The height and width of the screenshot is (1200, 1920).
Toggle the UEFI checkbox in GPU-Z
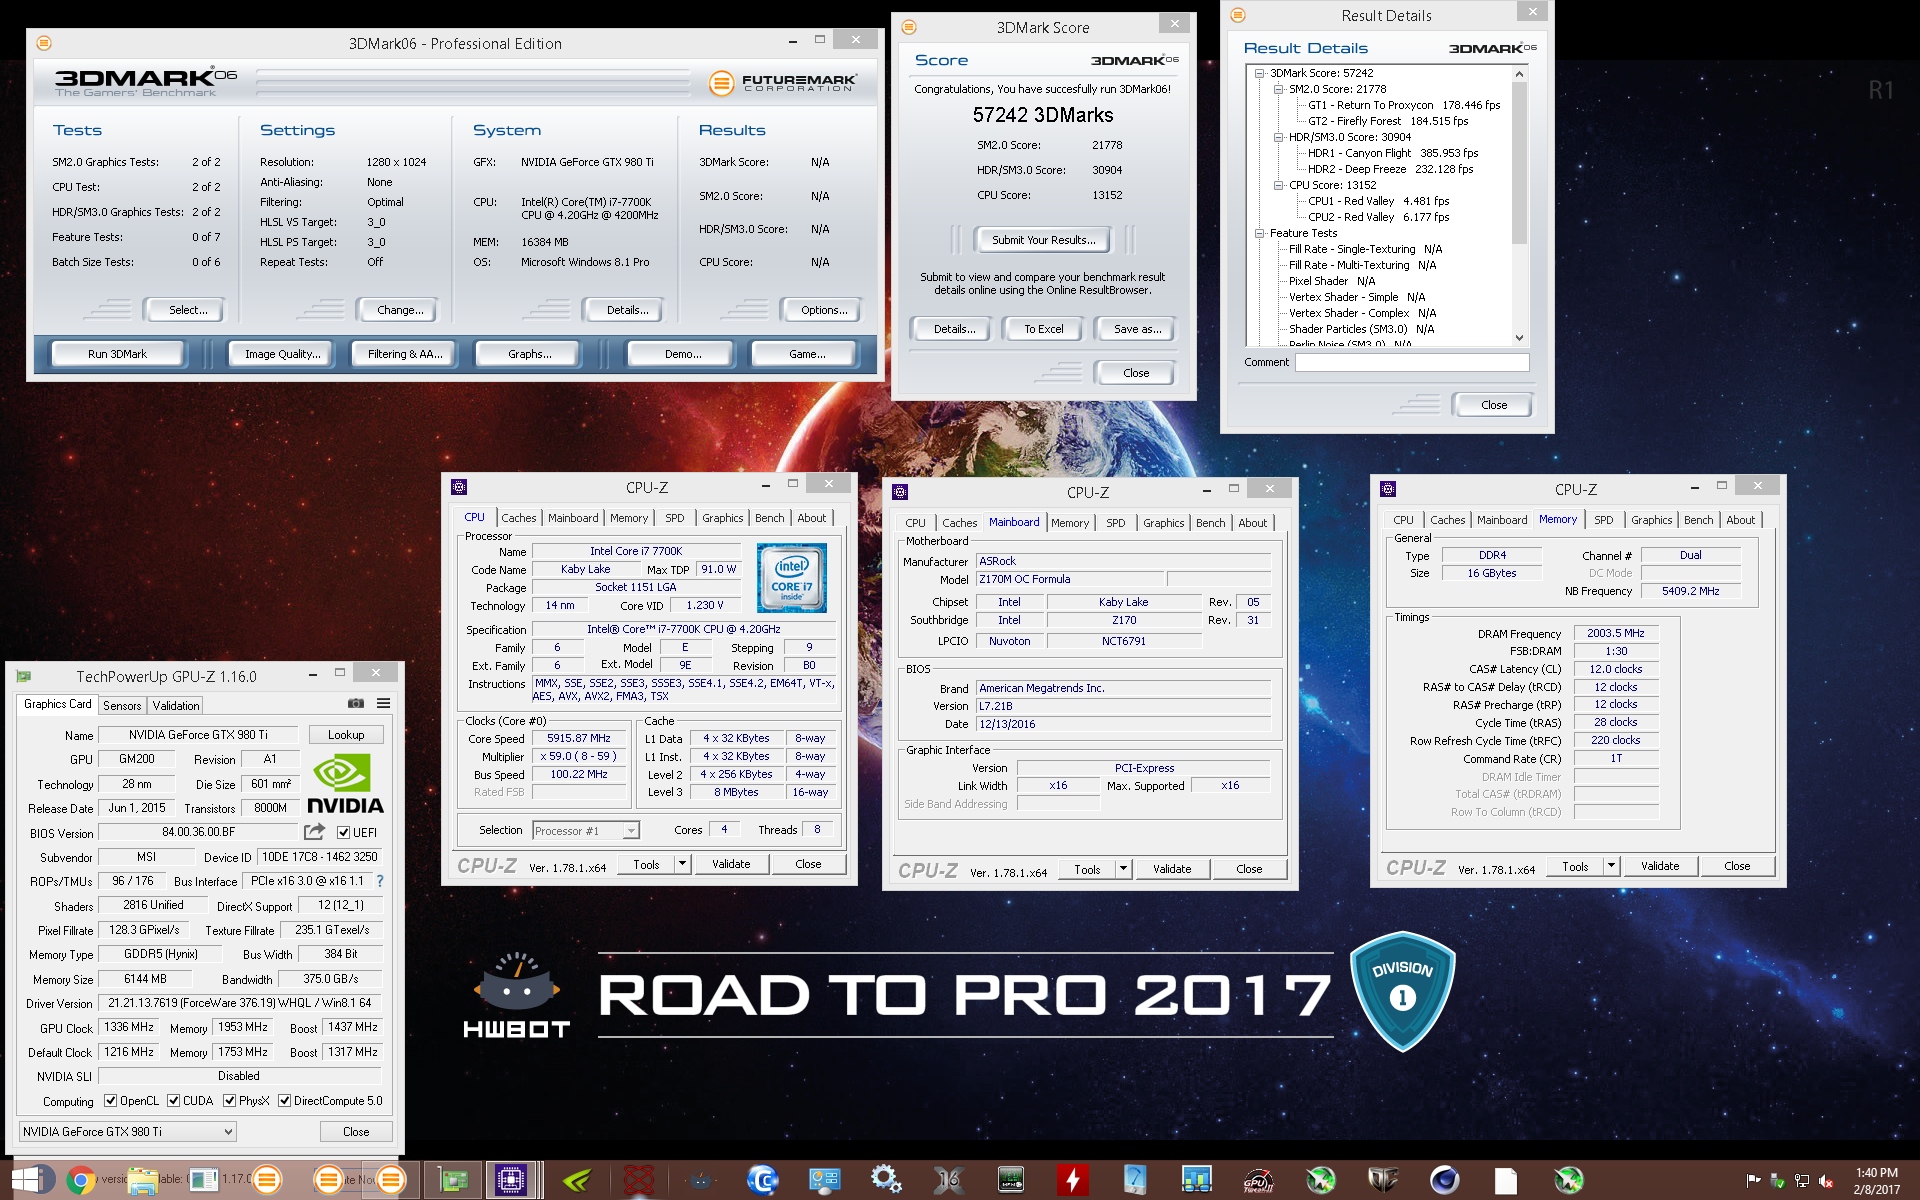(343, 833)
